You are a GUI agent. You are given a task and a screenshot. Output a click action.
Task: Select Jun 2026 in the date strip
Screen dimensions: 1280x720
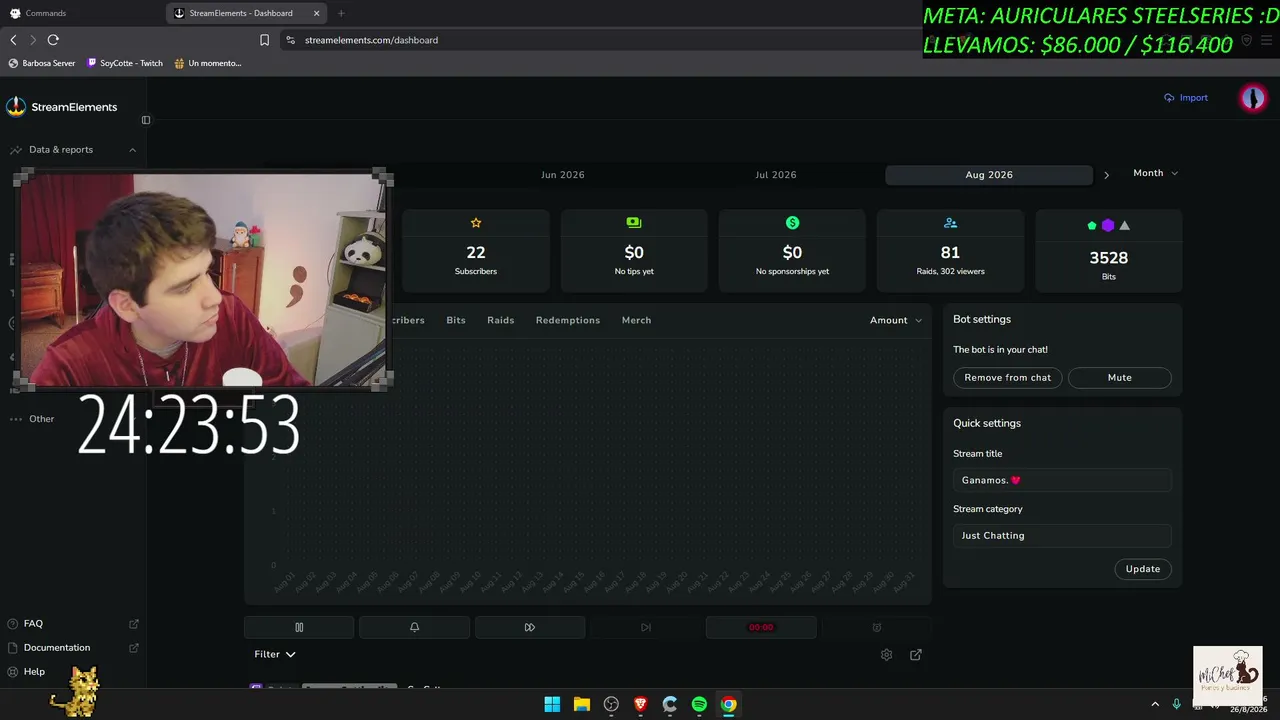click(x=563, y=175)
